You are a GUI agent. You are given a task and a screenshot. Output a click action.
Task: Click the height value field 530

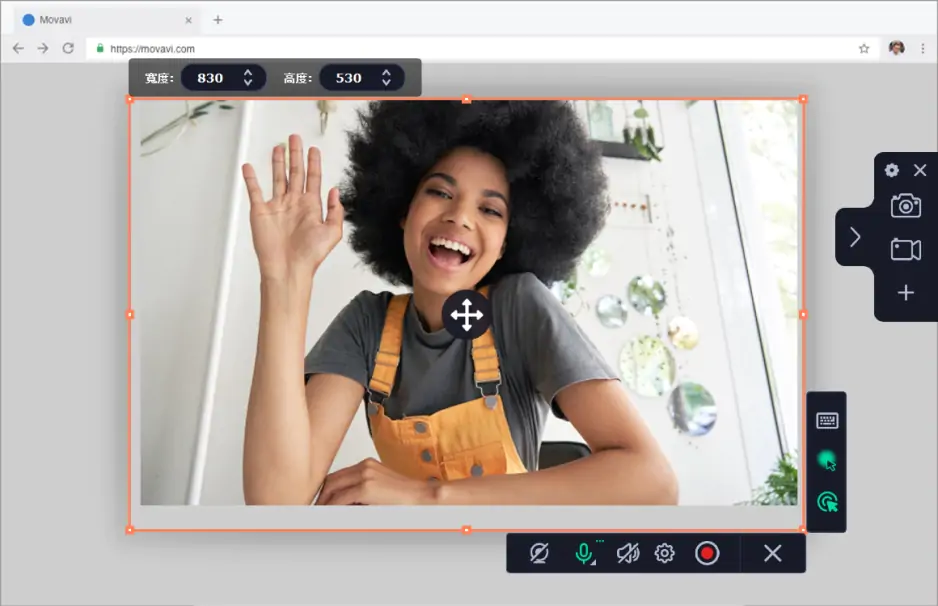click(x=349, y=78)
